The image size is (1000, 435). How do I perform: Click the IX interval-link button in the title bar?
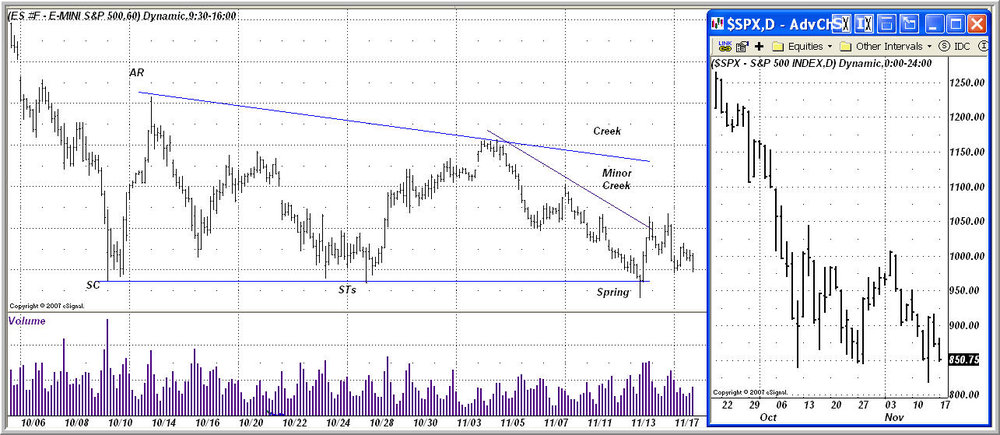point(865,24)
